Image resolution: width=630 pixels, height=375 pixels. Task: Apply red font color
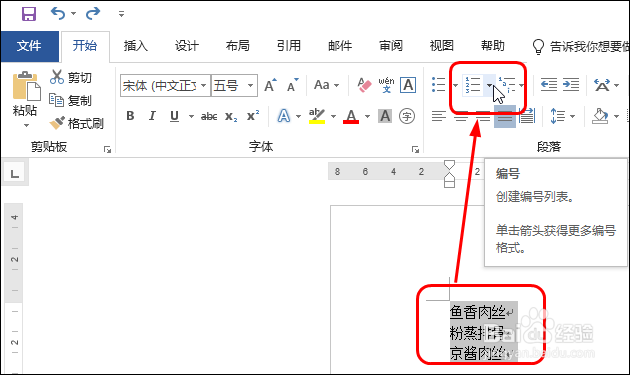(352, 116)
